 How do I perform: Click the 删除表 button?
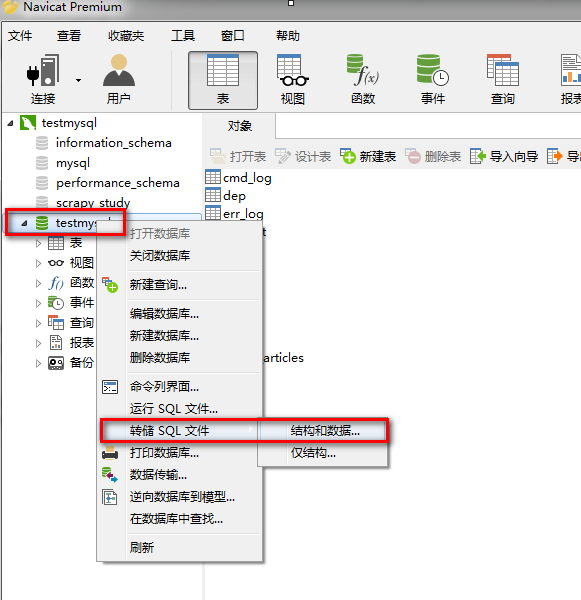(x=433, y=157)
